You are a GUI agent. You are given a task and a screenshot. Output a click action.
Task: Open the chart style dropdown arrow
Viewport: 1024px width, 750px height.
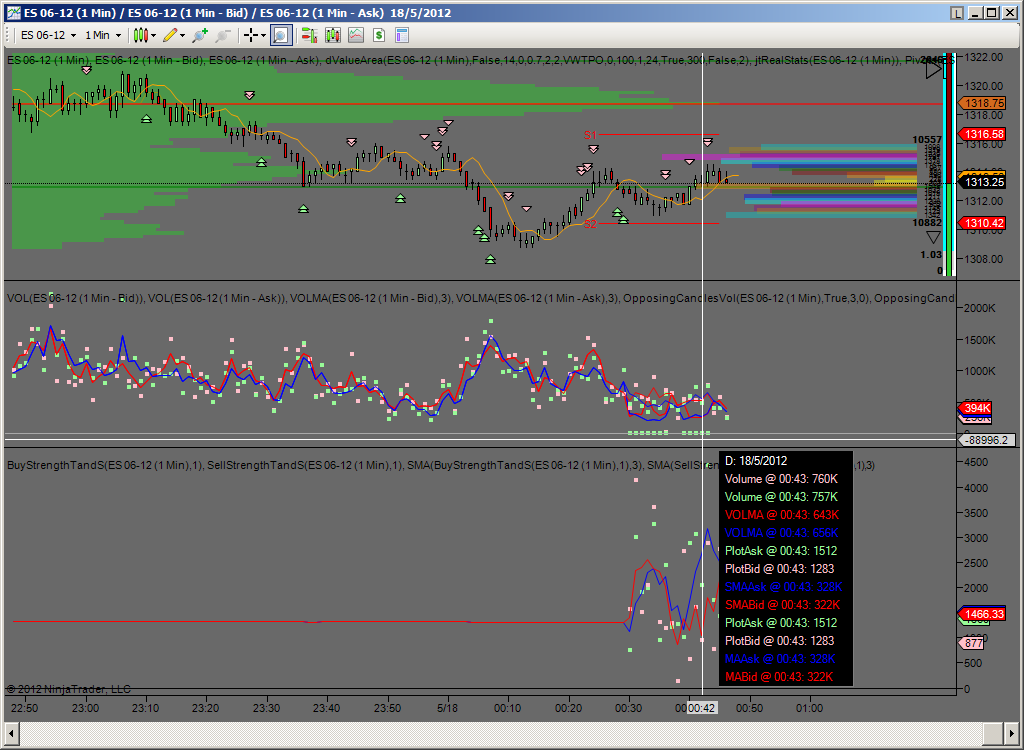[153, 35]
